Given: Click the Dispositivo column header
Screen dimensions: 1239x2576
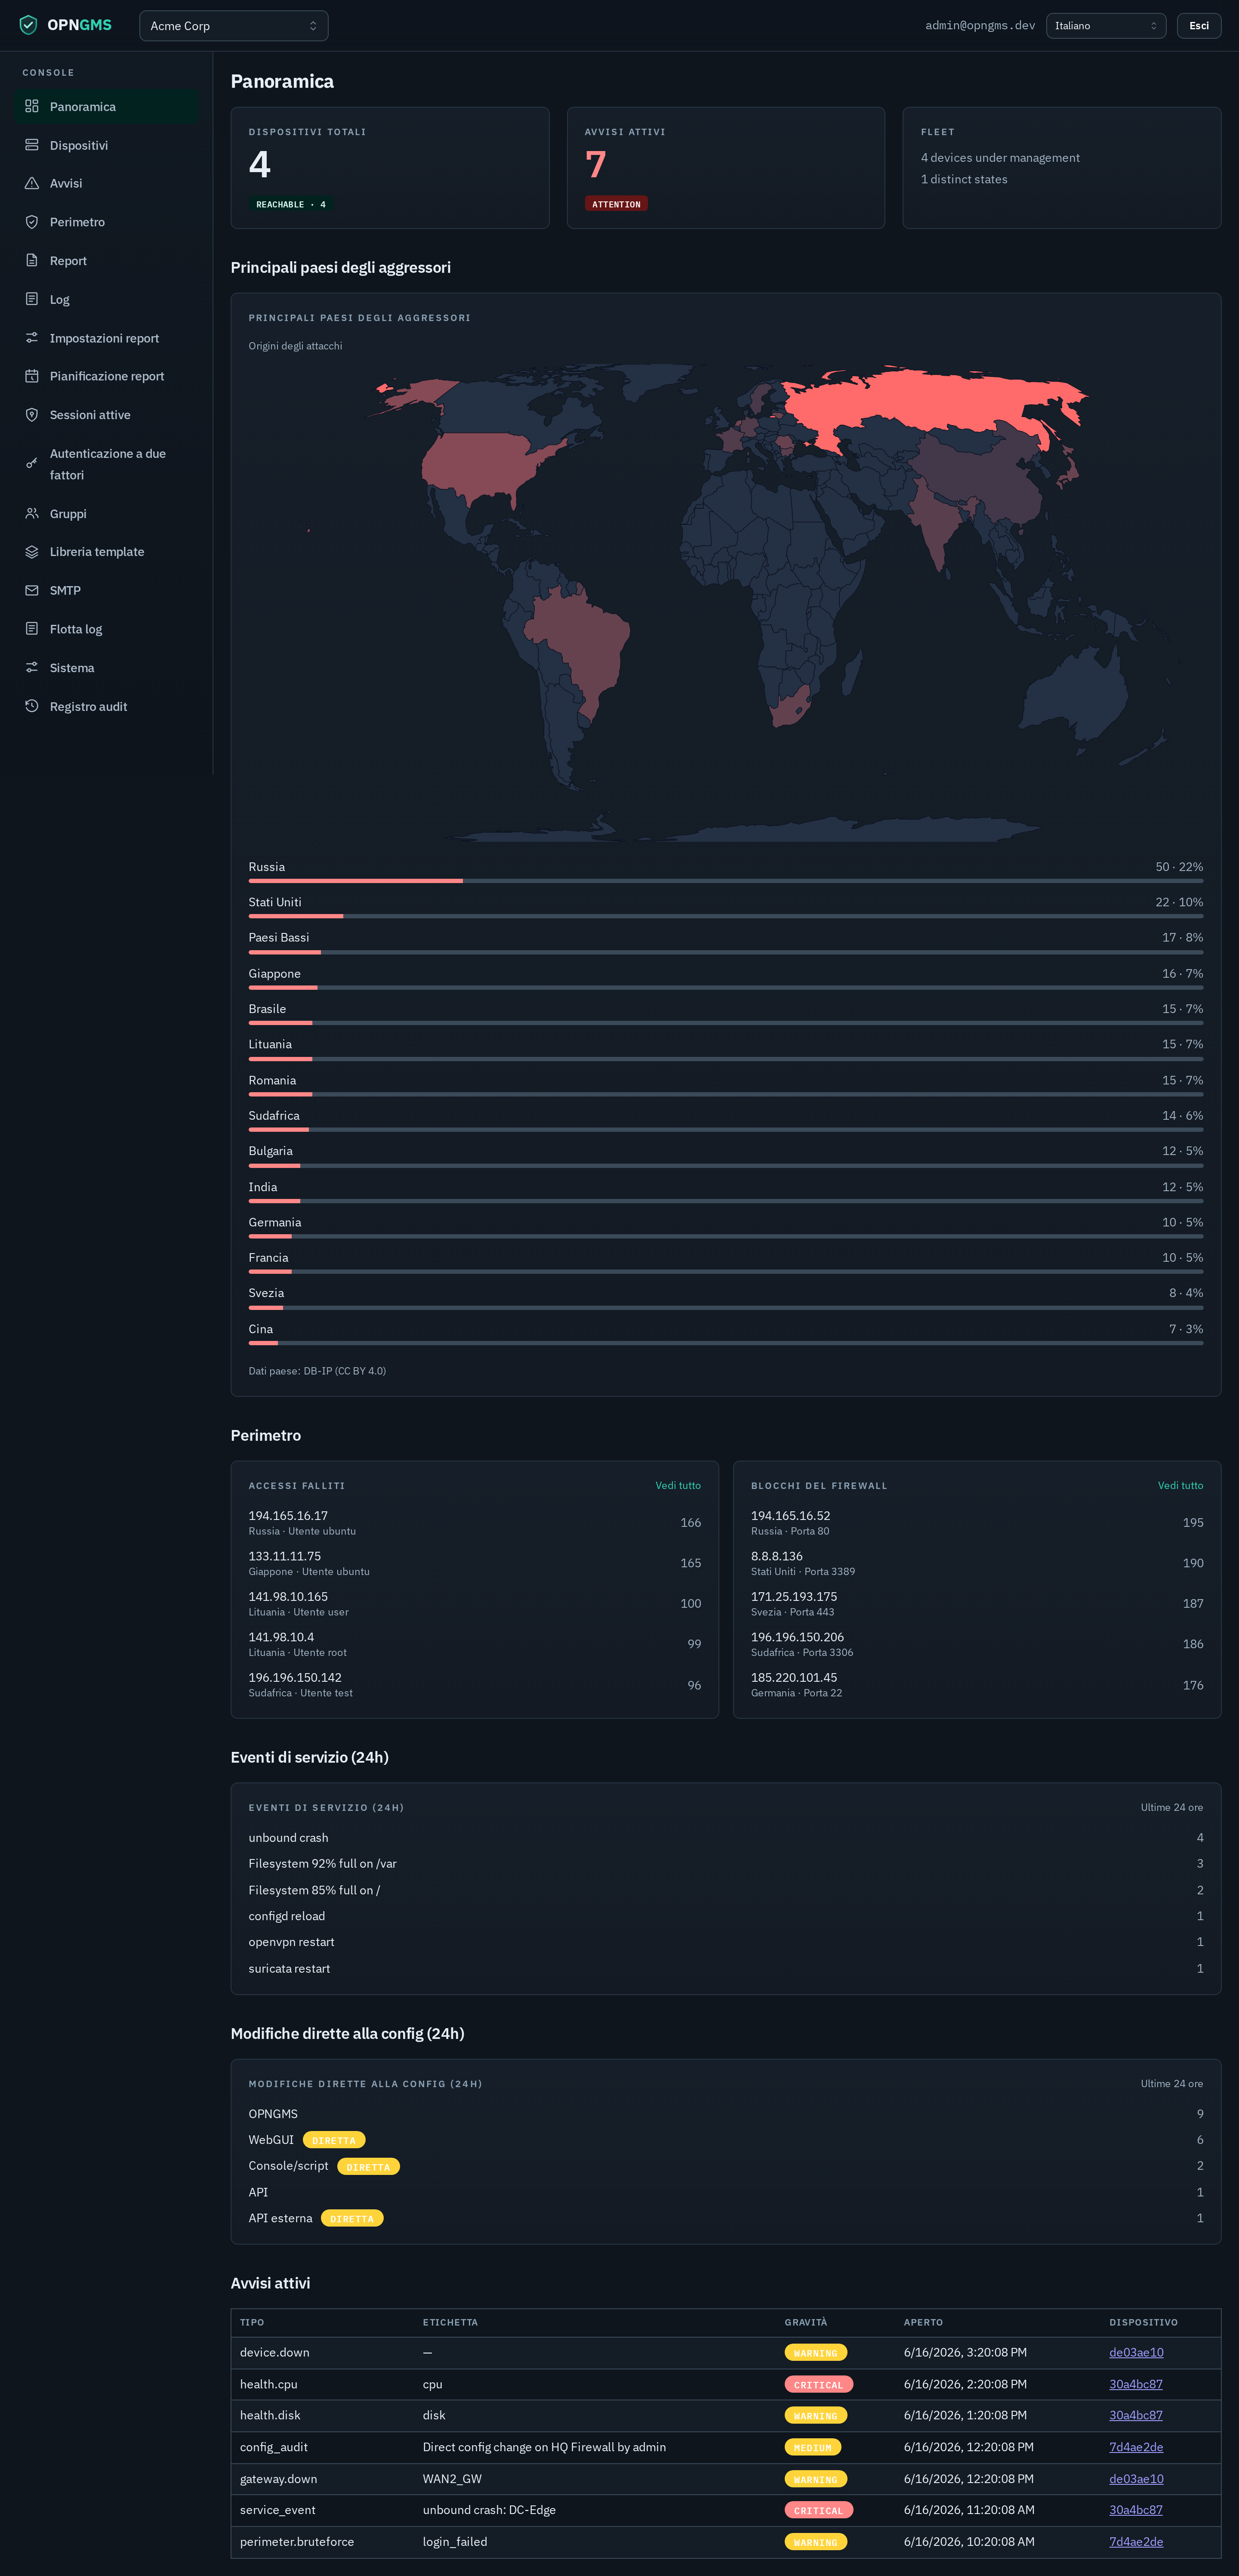Looking at the screenshot, I should (x=1143, y=2322).
